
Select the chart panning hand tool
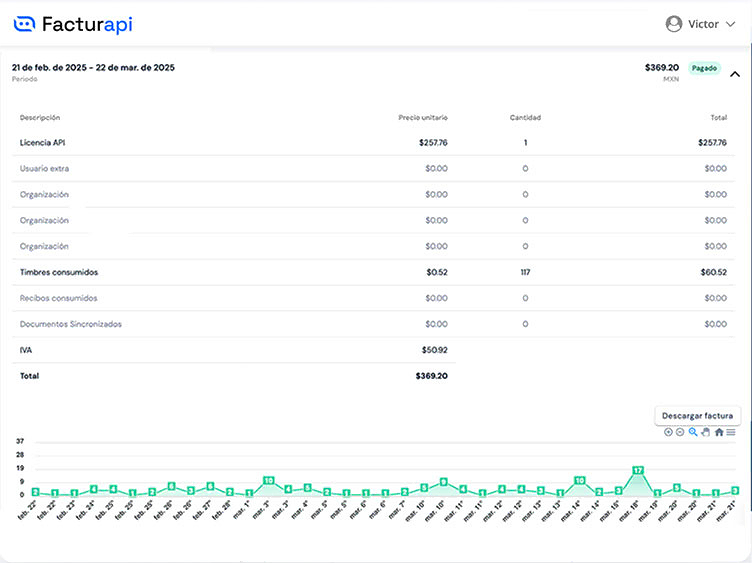point(705,432)
